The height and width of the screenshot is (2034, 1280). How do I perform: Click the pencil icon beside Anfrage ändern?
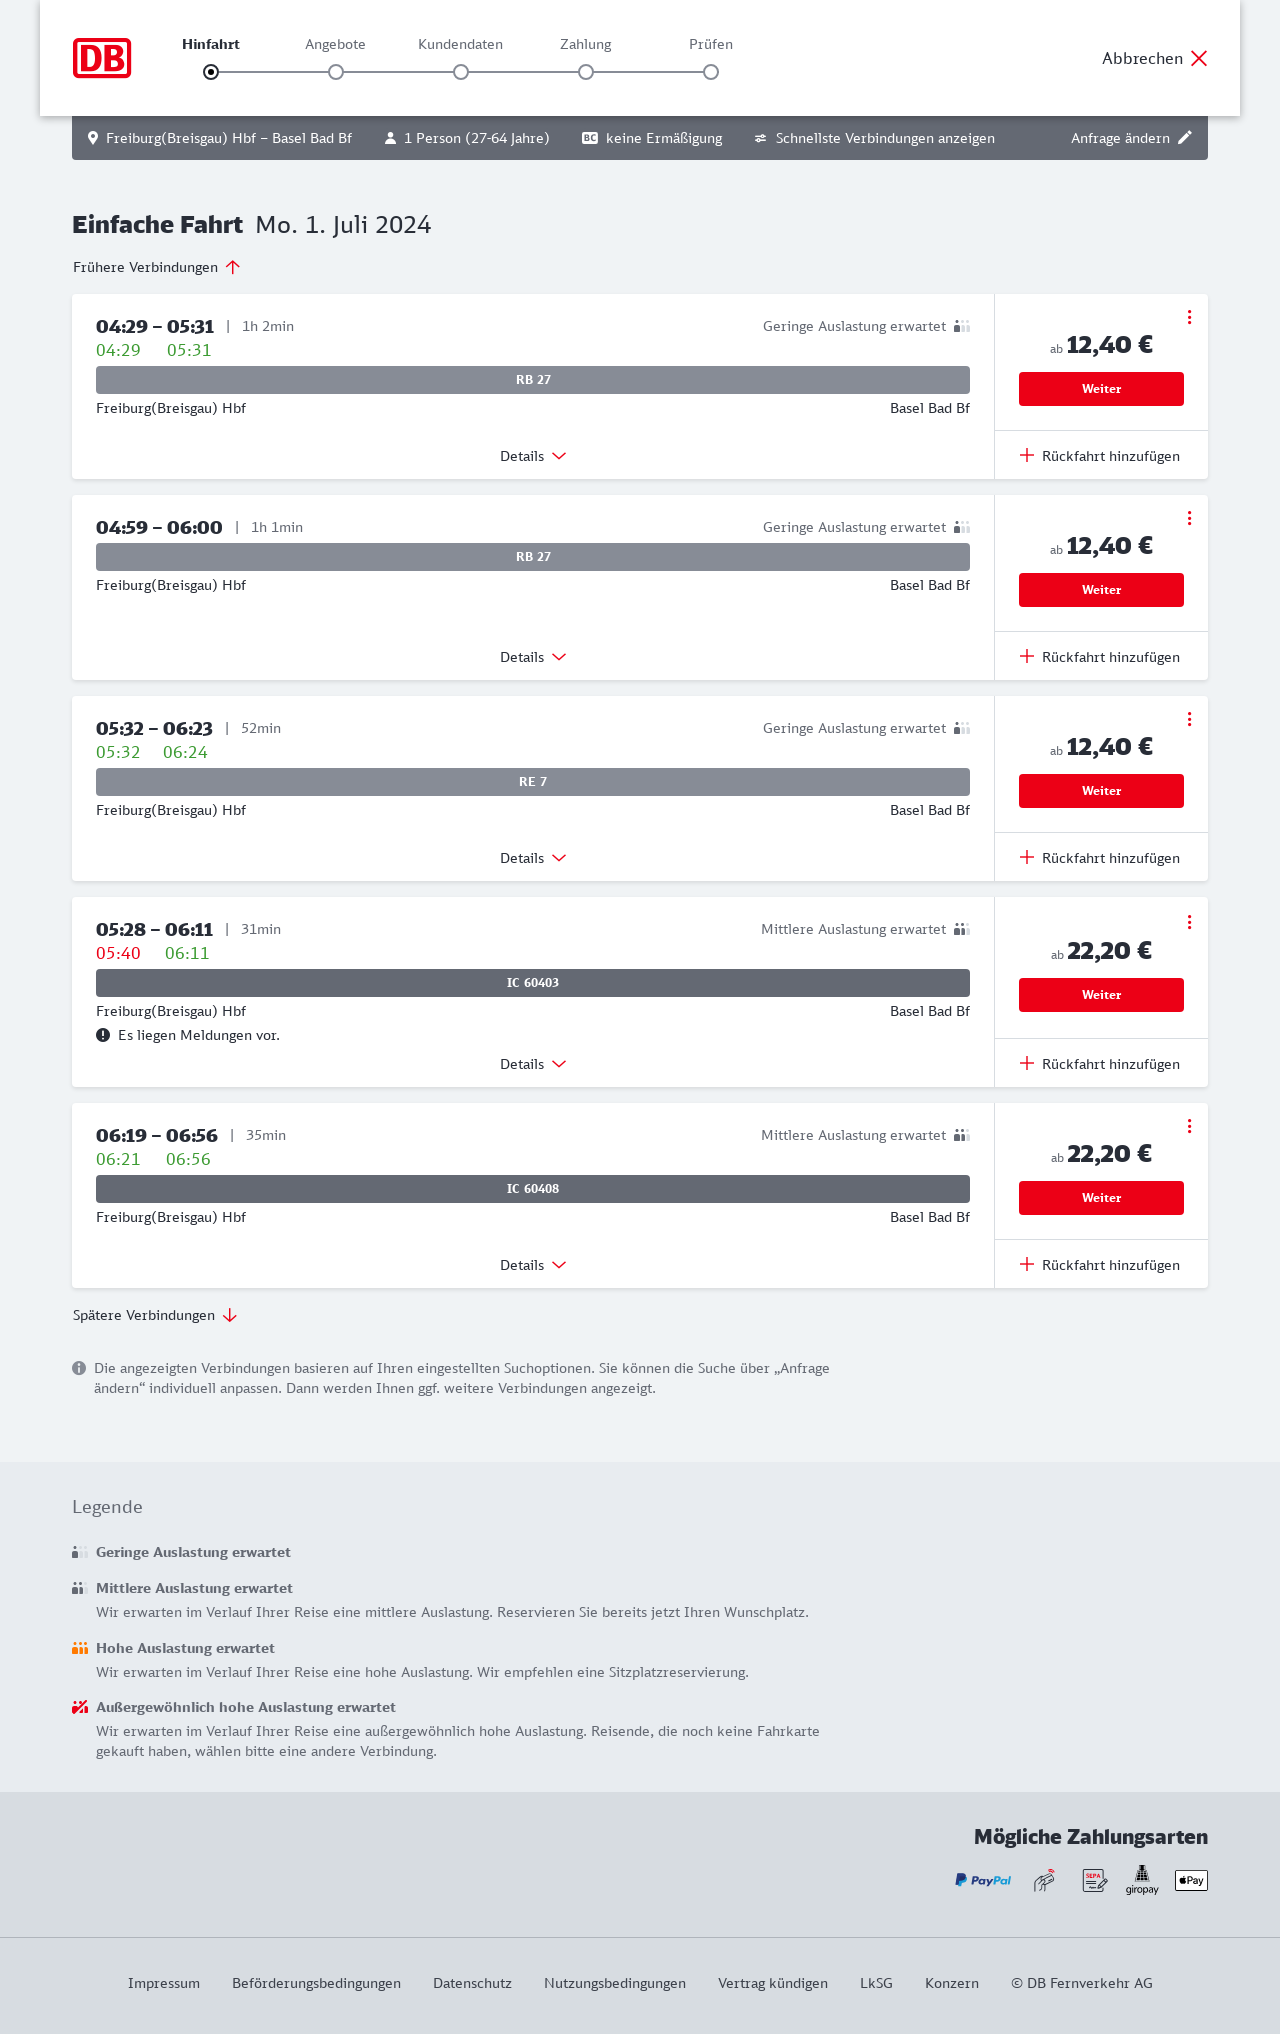pos(1185,138)
